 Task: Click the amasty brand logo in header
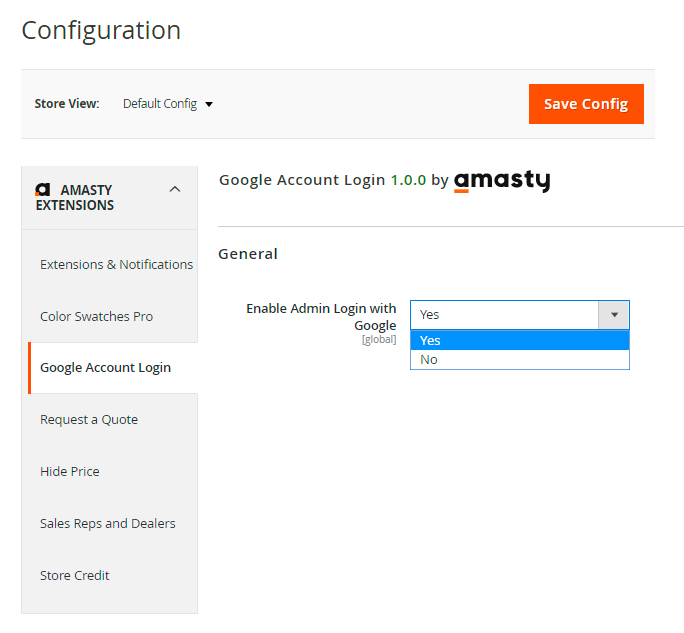coord(502,181)
